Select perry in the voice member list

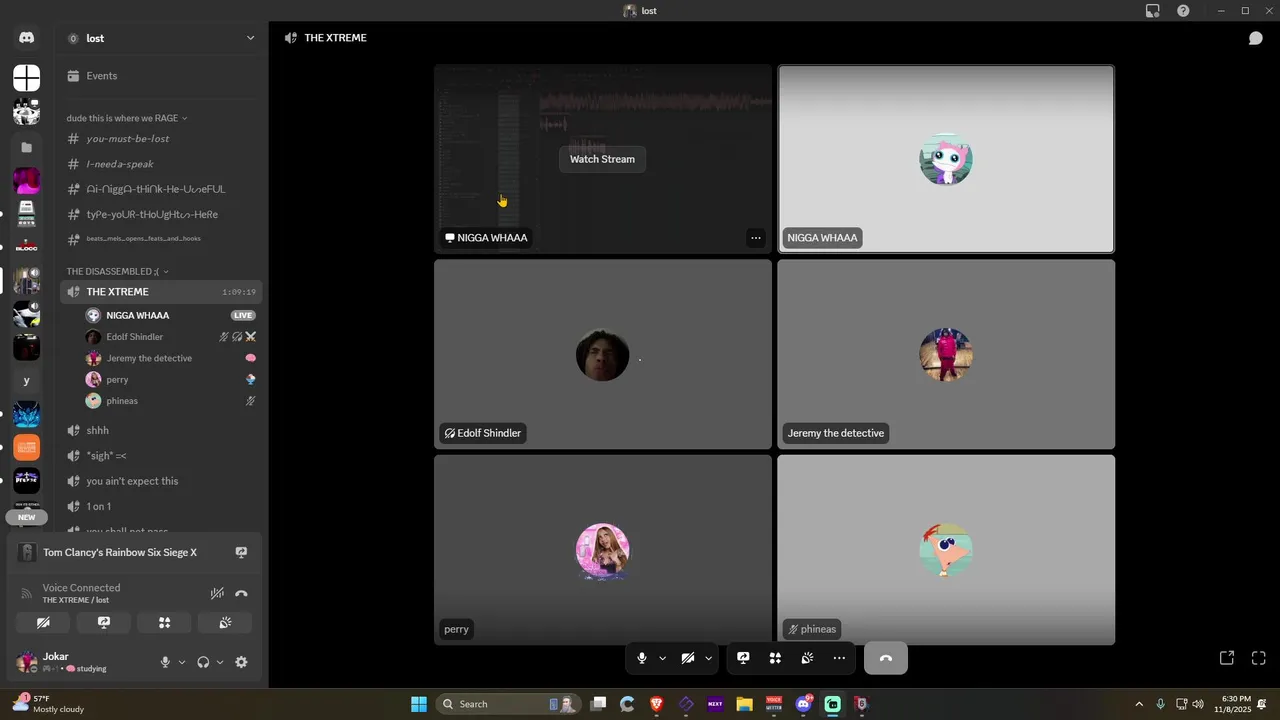(x=171, y=380)
